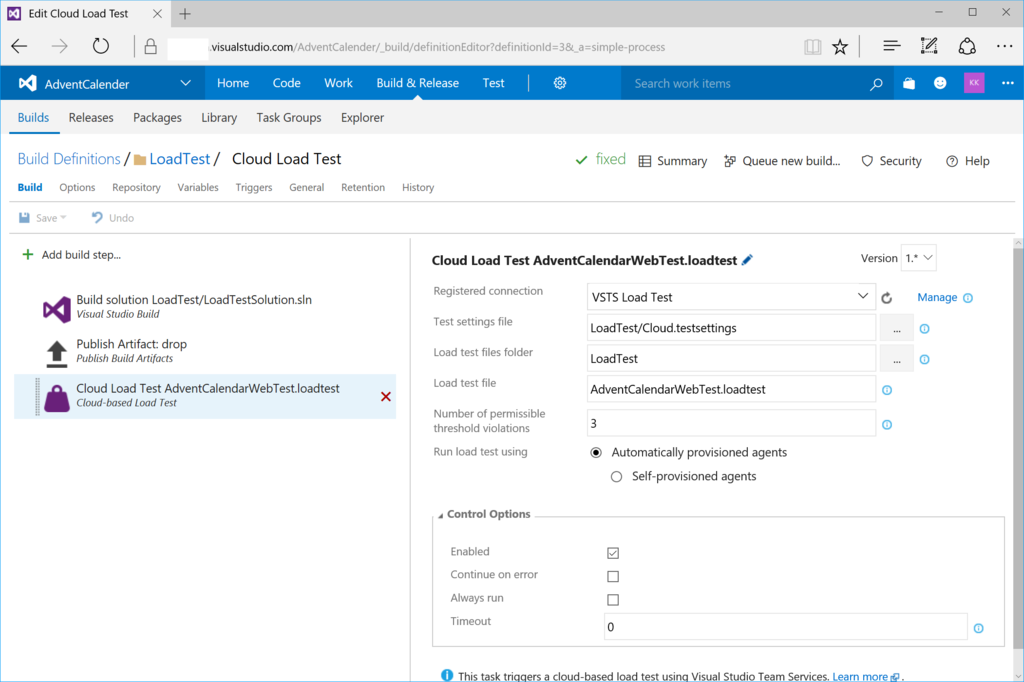Show info icon for Timeout field
The height and width of the screenshot is (682, 1024).
click(x=978, y=628)
